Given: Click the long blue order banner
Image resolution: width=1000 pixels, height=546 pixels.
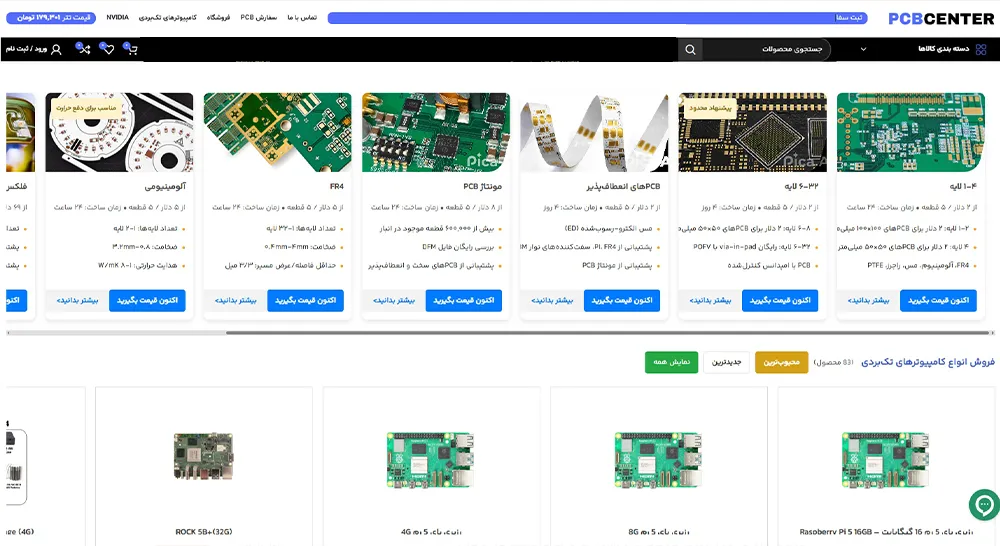Looking at the screenshot, I should (598, 18).
